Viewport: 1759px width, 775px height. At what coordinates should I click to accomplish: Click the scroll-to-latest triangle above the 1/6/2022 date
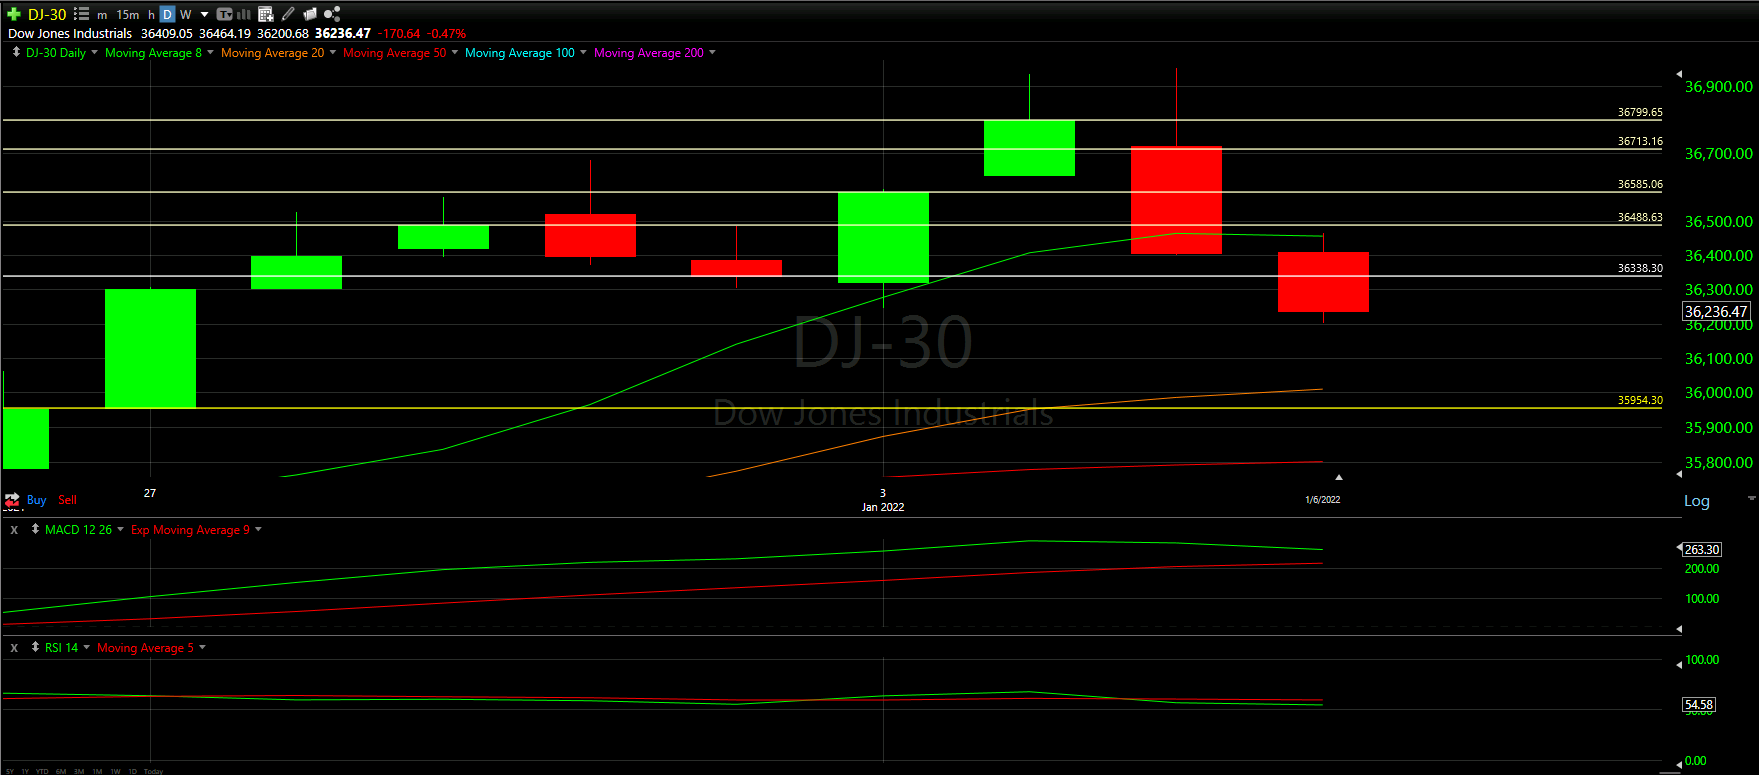[1339, 477]
